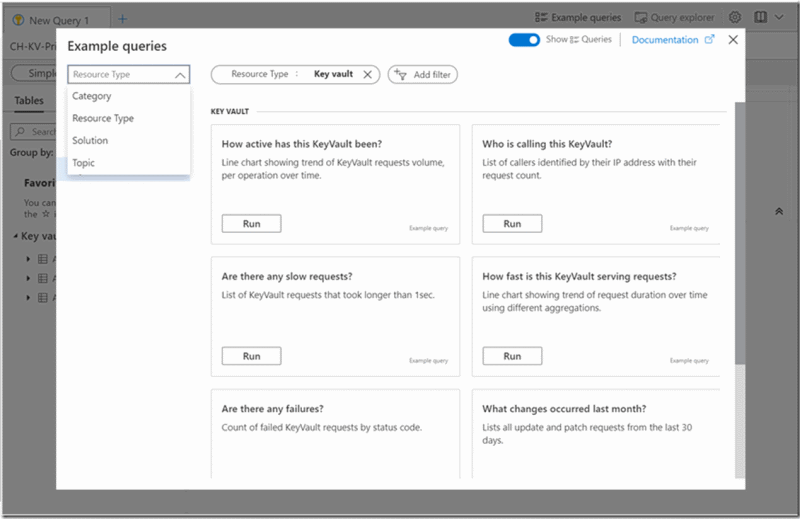Select Category from the dropdown list
This screenshot has width=800, height=519.
coord(92,96)
